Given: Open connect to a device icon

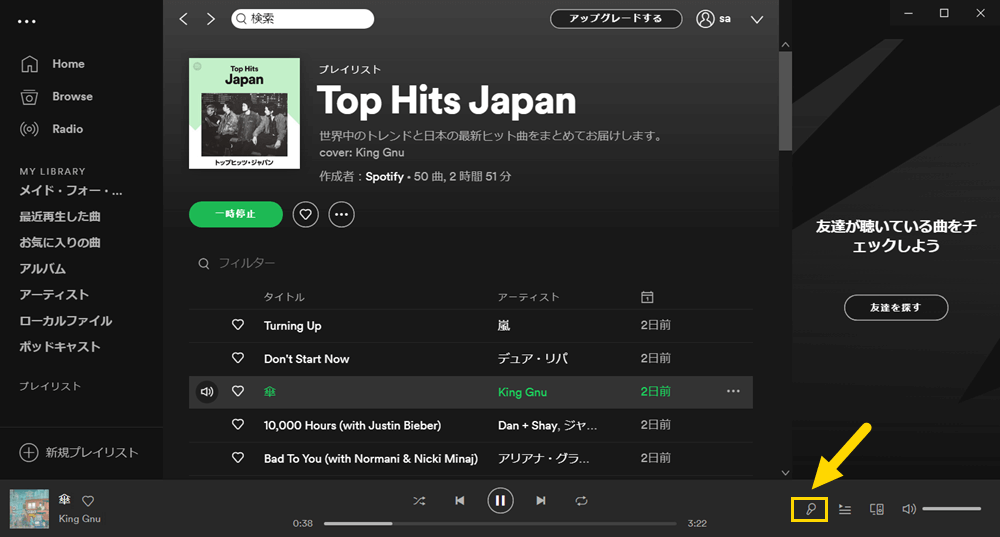Looking at the screenshot, I should (x=877, y=509).
